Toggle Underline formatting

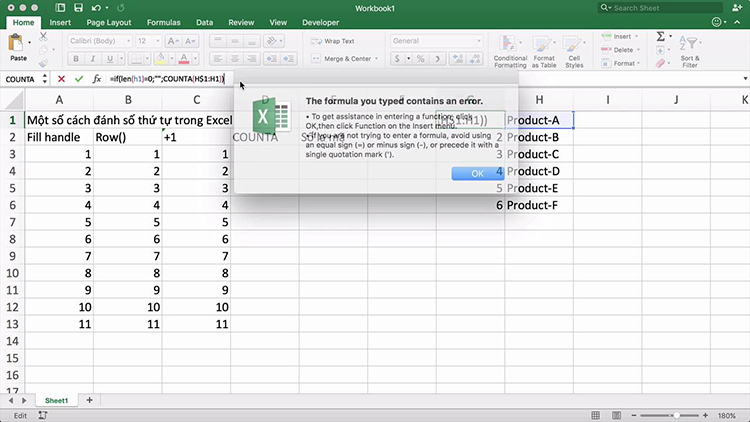pos(110,58)
